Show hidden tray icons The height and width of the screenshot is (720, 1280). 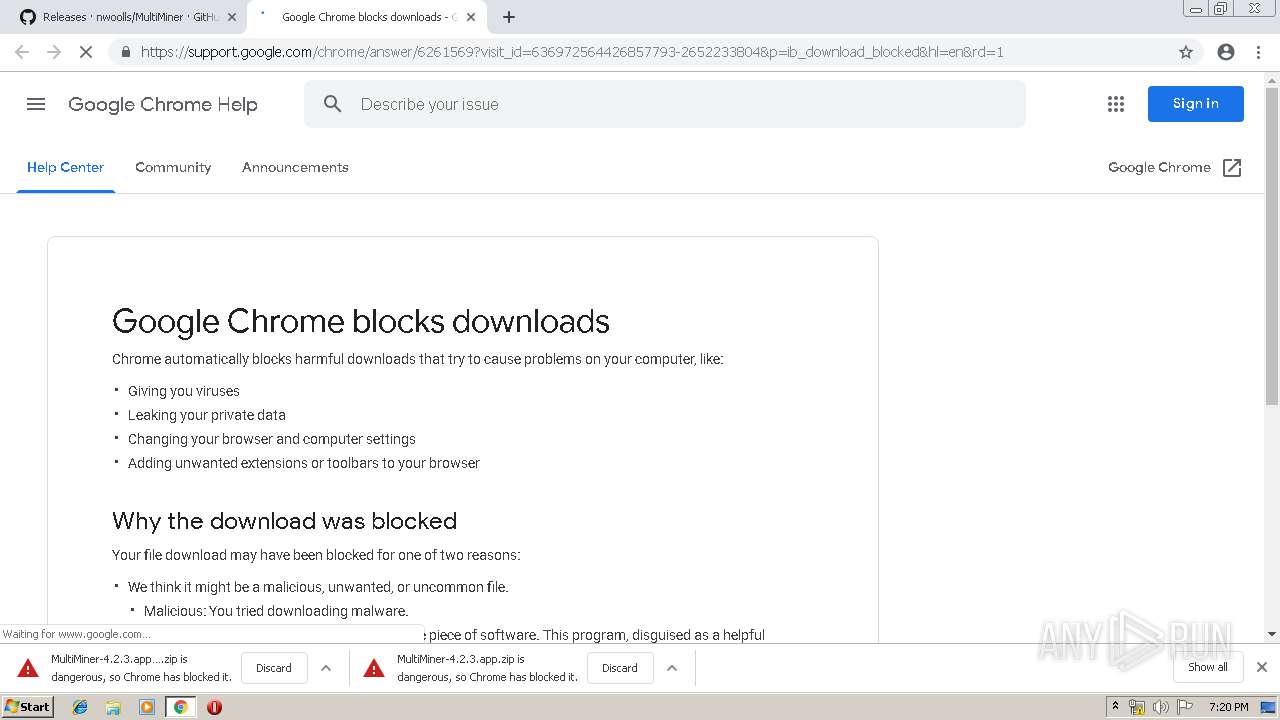tap(1116, 707)
